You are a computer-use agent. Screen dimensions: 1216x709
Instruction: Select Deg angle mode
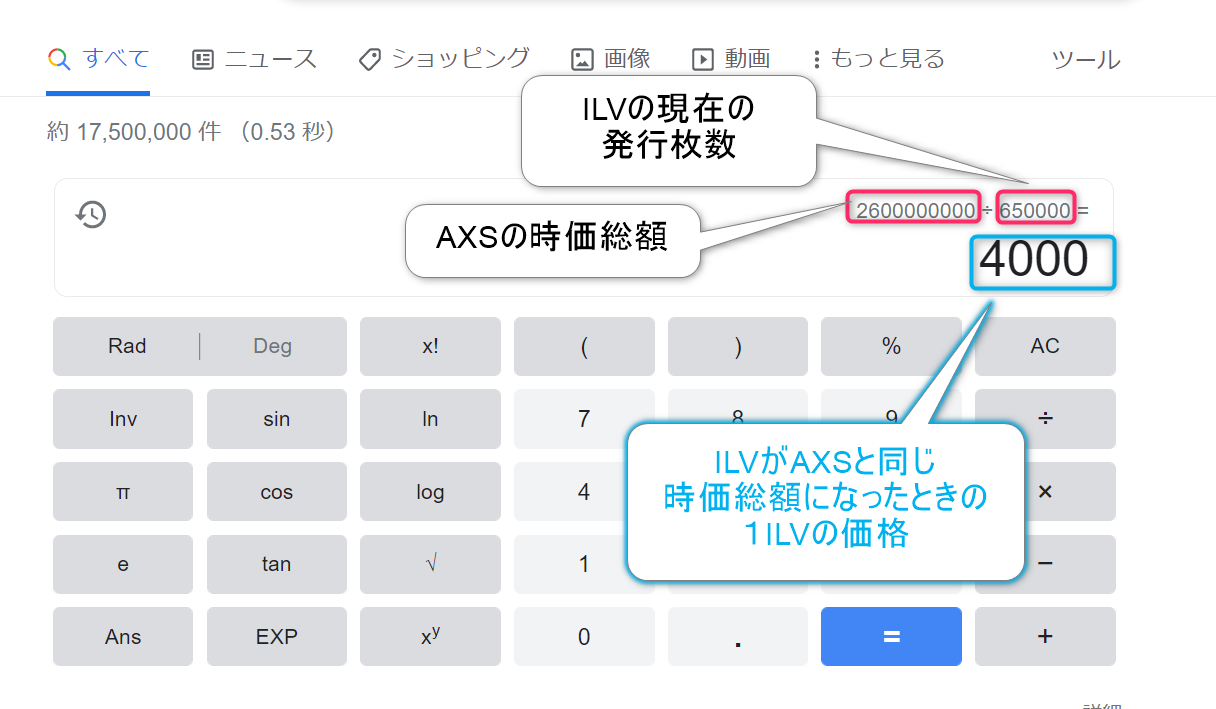pyautogui.click(x=273, y=346)
